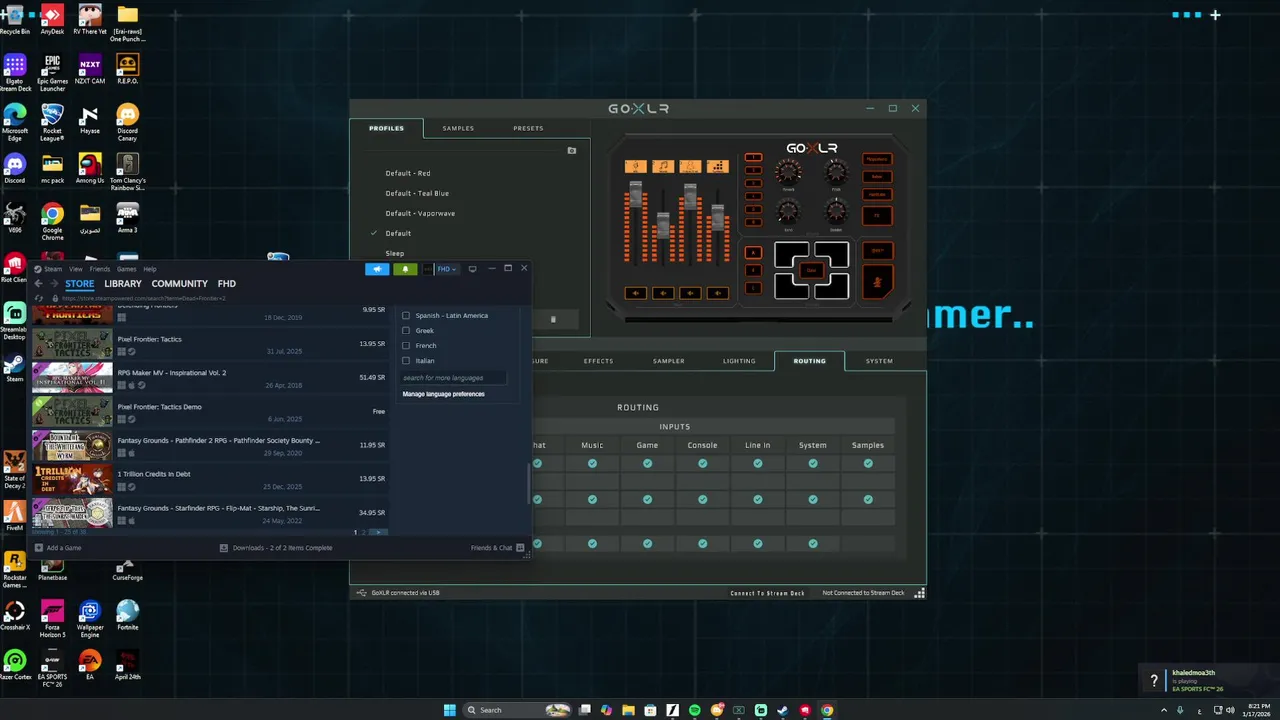Open Steam's Community section
Viewport: 1280px width, 720px height.
click(x=179, y=284)
